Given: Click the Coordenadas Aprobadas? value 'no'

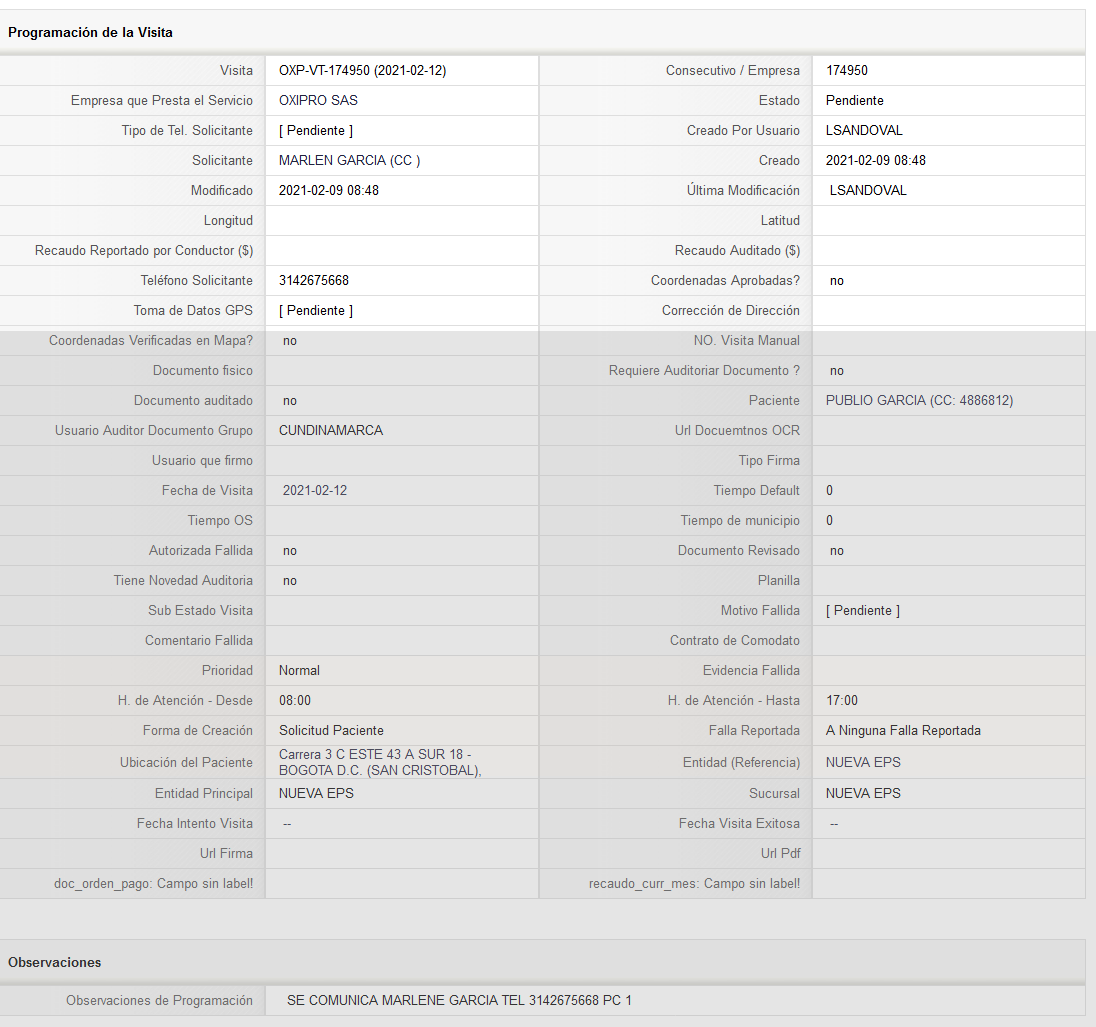Looking at the screenshot, I should click(x=837, y=281).
